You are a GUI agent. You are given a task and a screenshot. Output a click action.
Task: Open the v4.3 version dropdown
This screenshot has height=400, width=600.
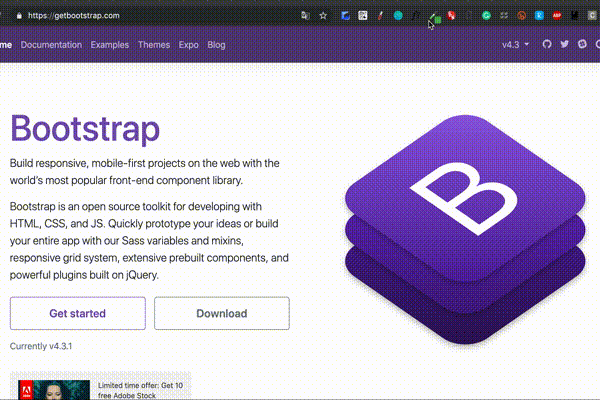pos(515,45)
